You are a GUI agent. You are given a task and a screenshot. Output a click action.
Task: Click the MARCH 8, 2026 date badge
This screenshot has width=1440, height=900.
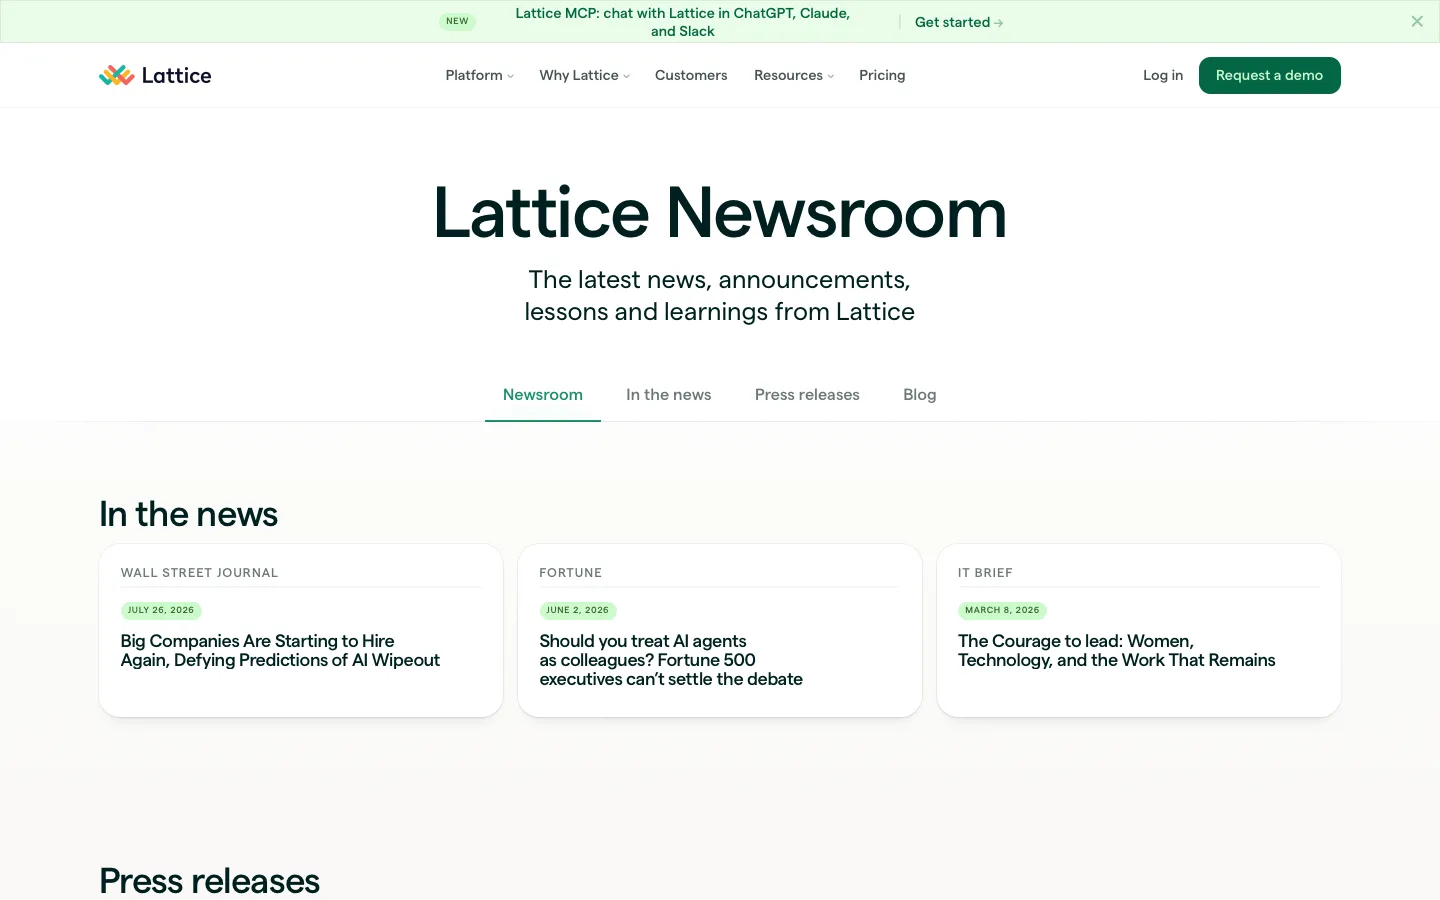click(1002, 610)
